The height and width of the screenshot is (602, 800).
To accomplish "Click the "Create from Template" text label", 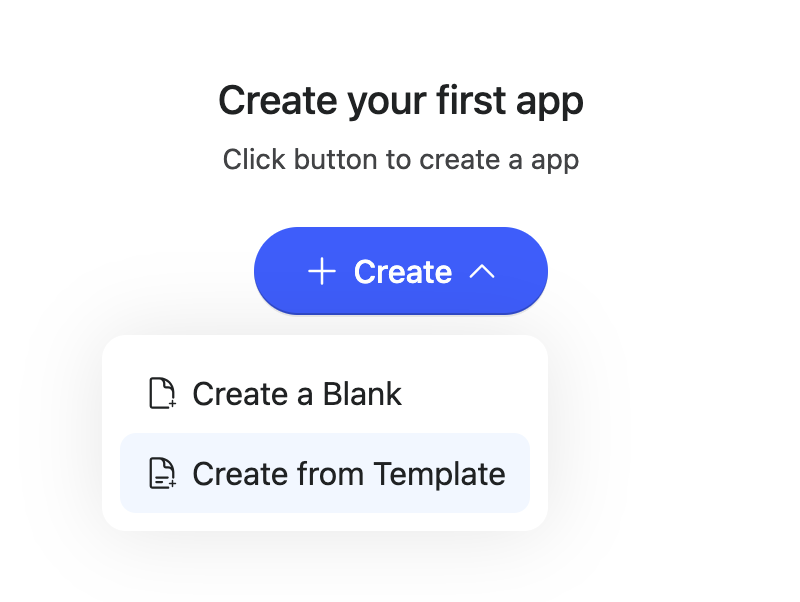I will (348, 473).
